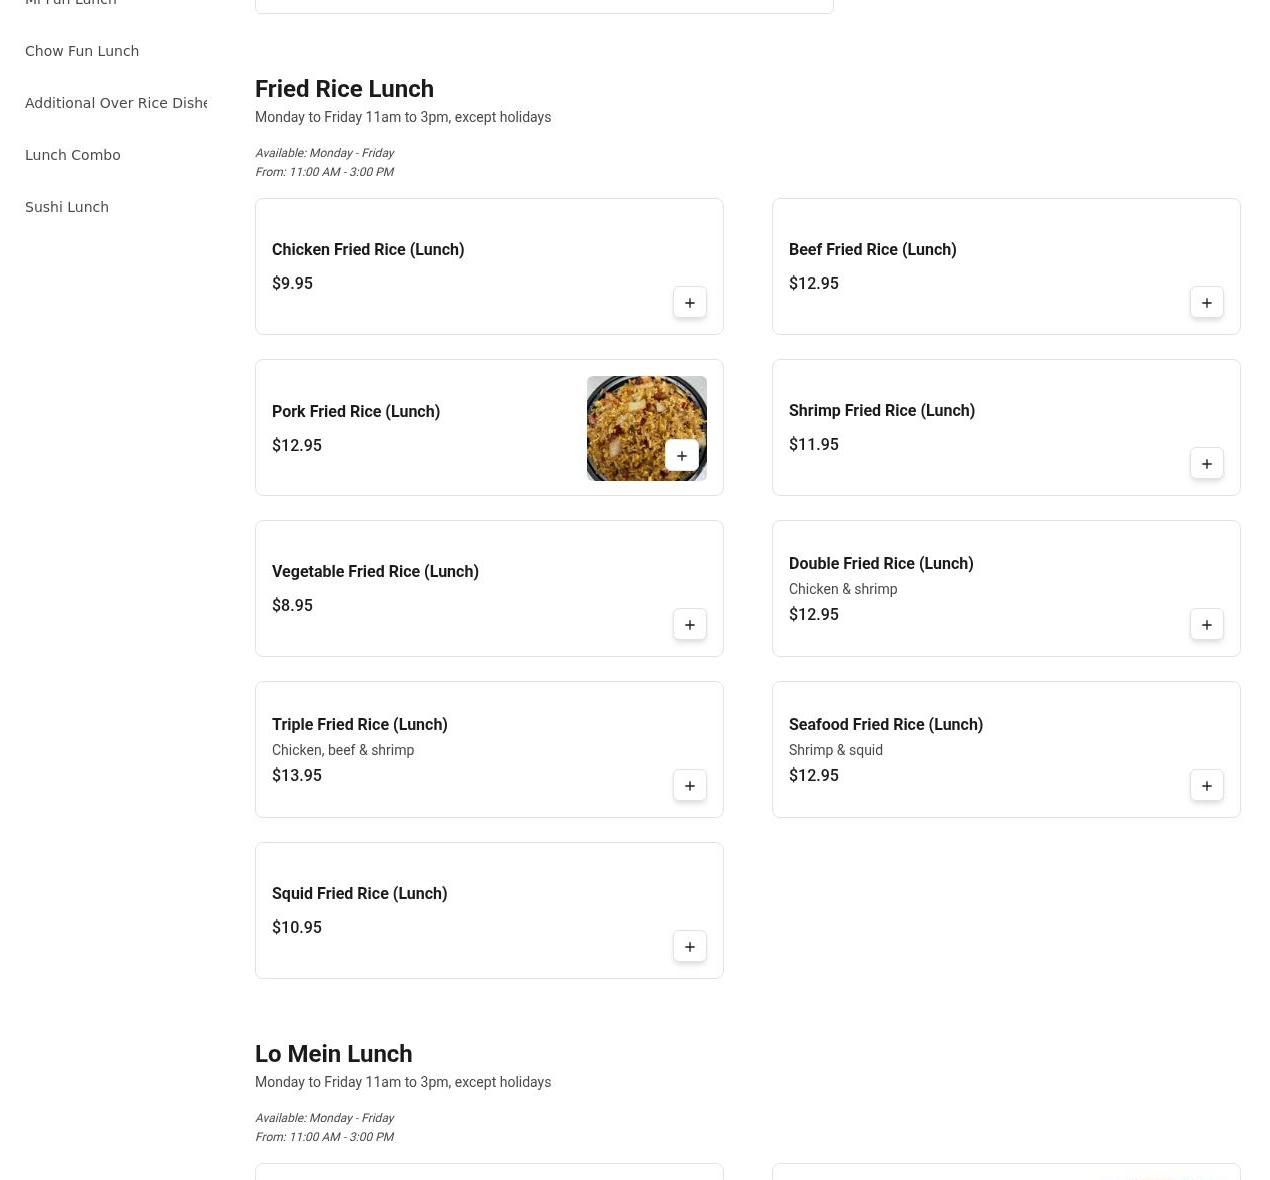Viewport: 1270px width, 1180px height.
Task: Click plus button on Pork Fried Rice
Action: pos(681,456)
